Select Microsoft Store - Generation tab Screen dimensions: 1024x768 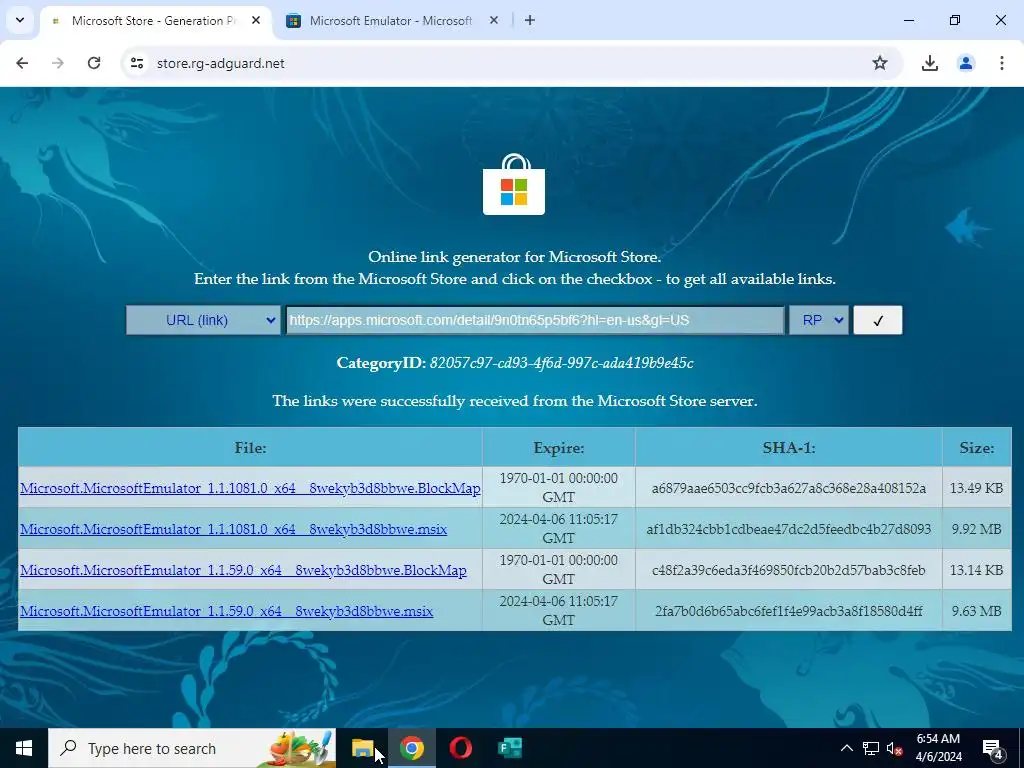point(155,20)
